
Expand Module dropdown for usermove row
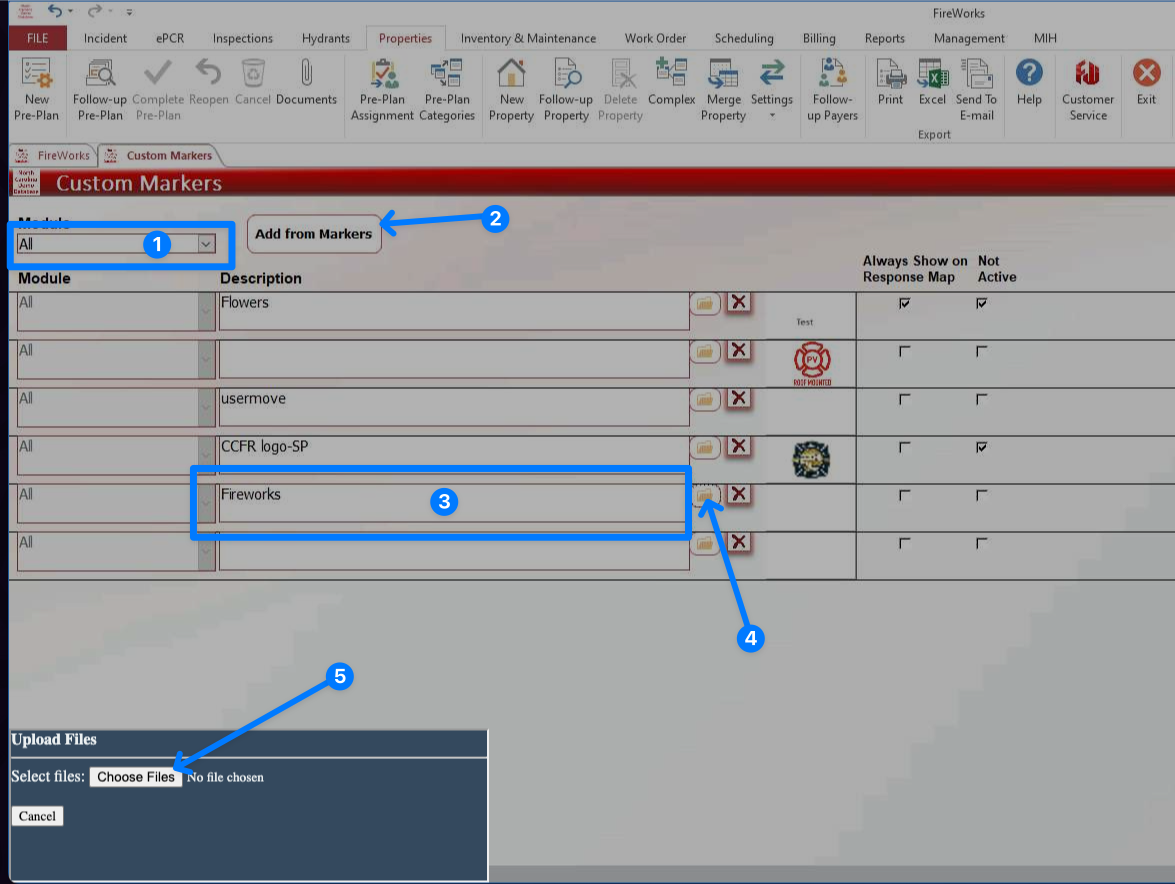[x=206, y=407]
